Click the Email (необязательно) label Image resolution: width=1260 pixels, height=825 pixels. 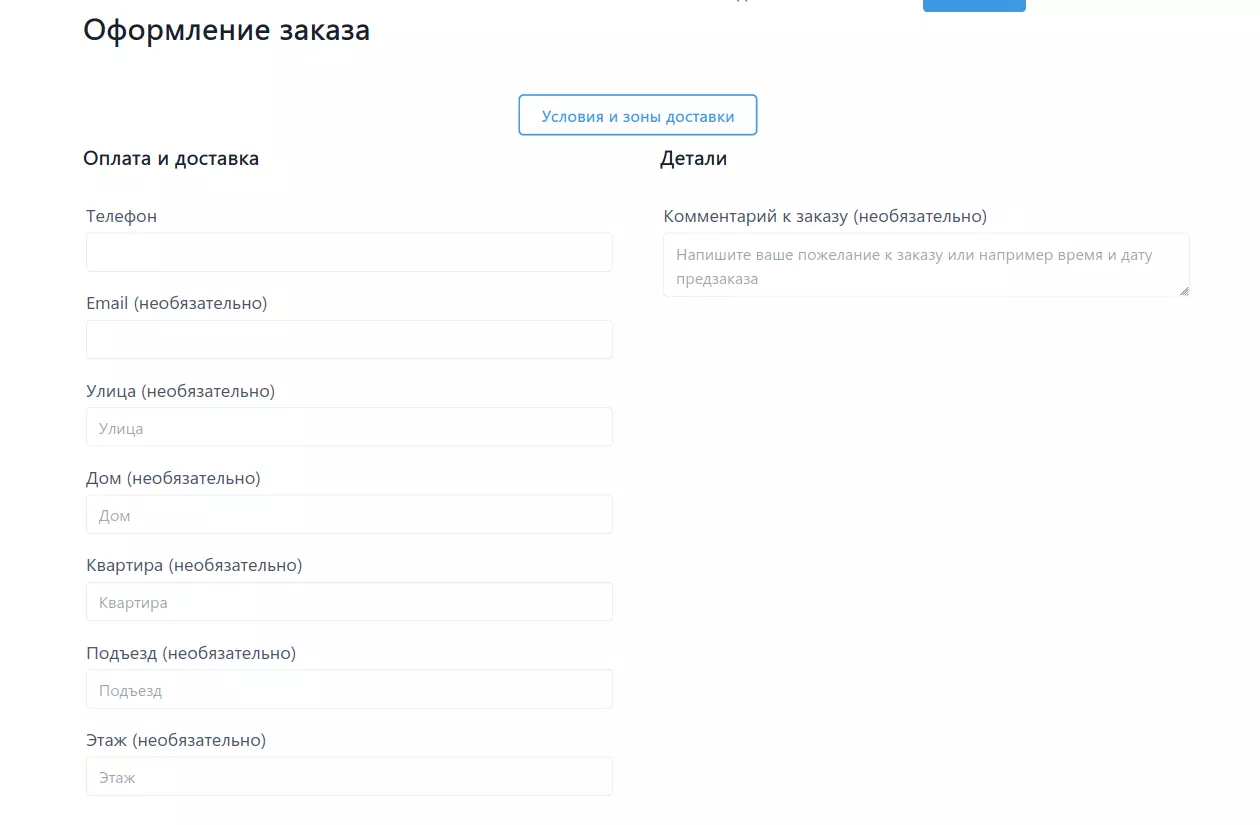click(176, 303)
